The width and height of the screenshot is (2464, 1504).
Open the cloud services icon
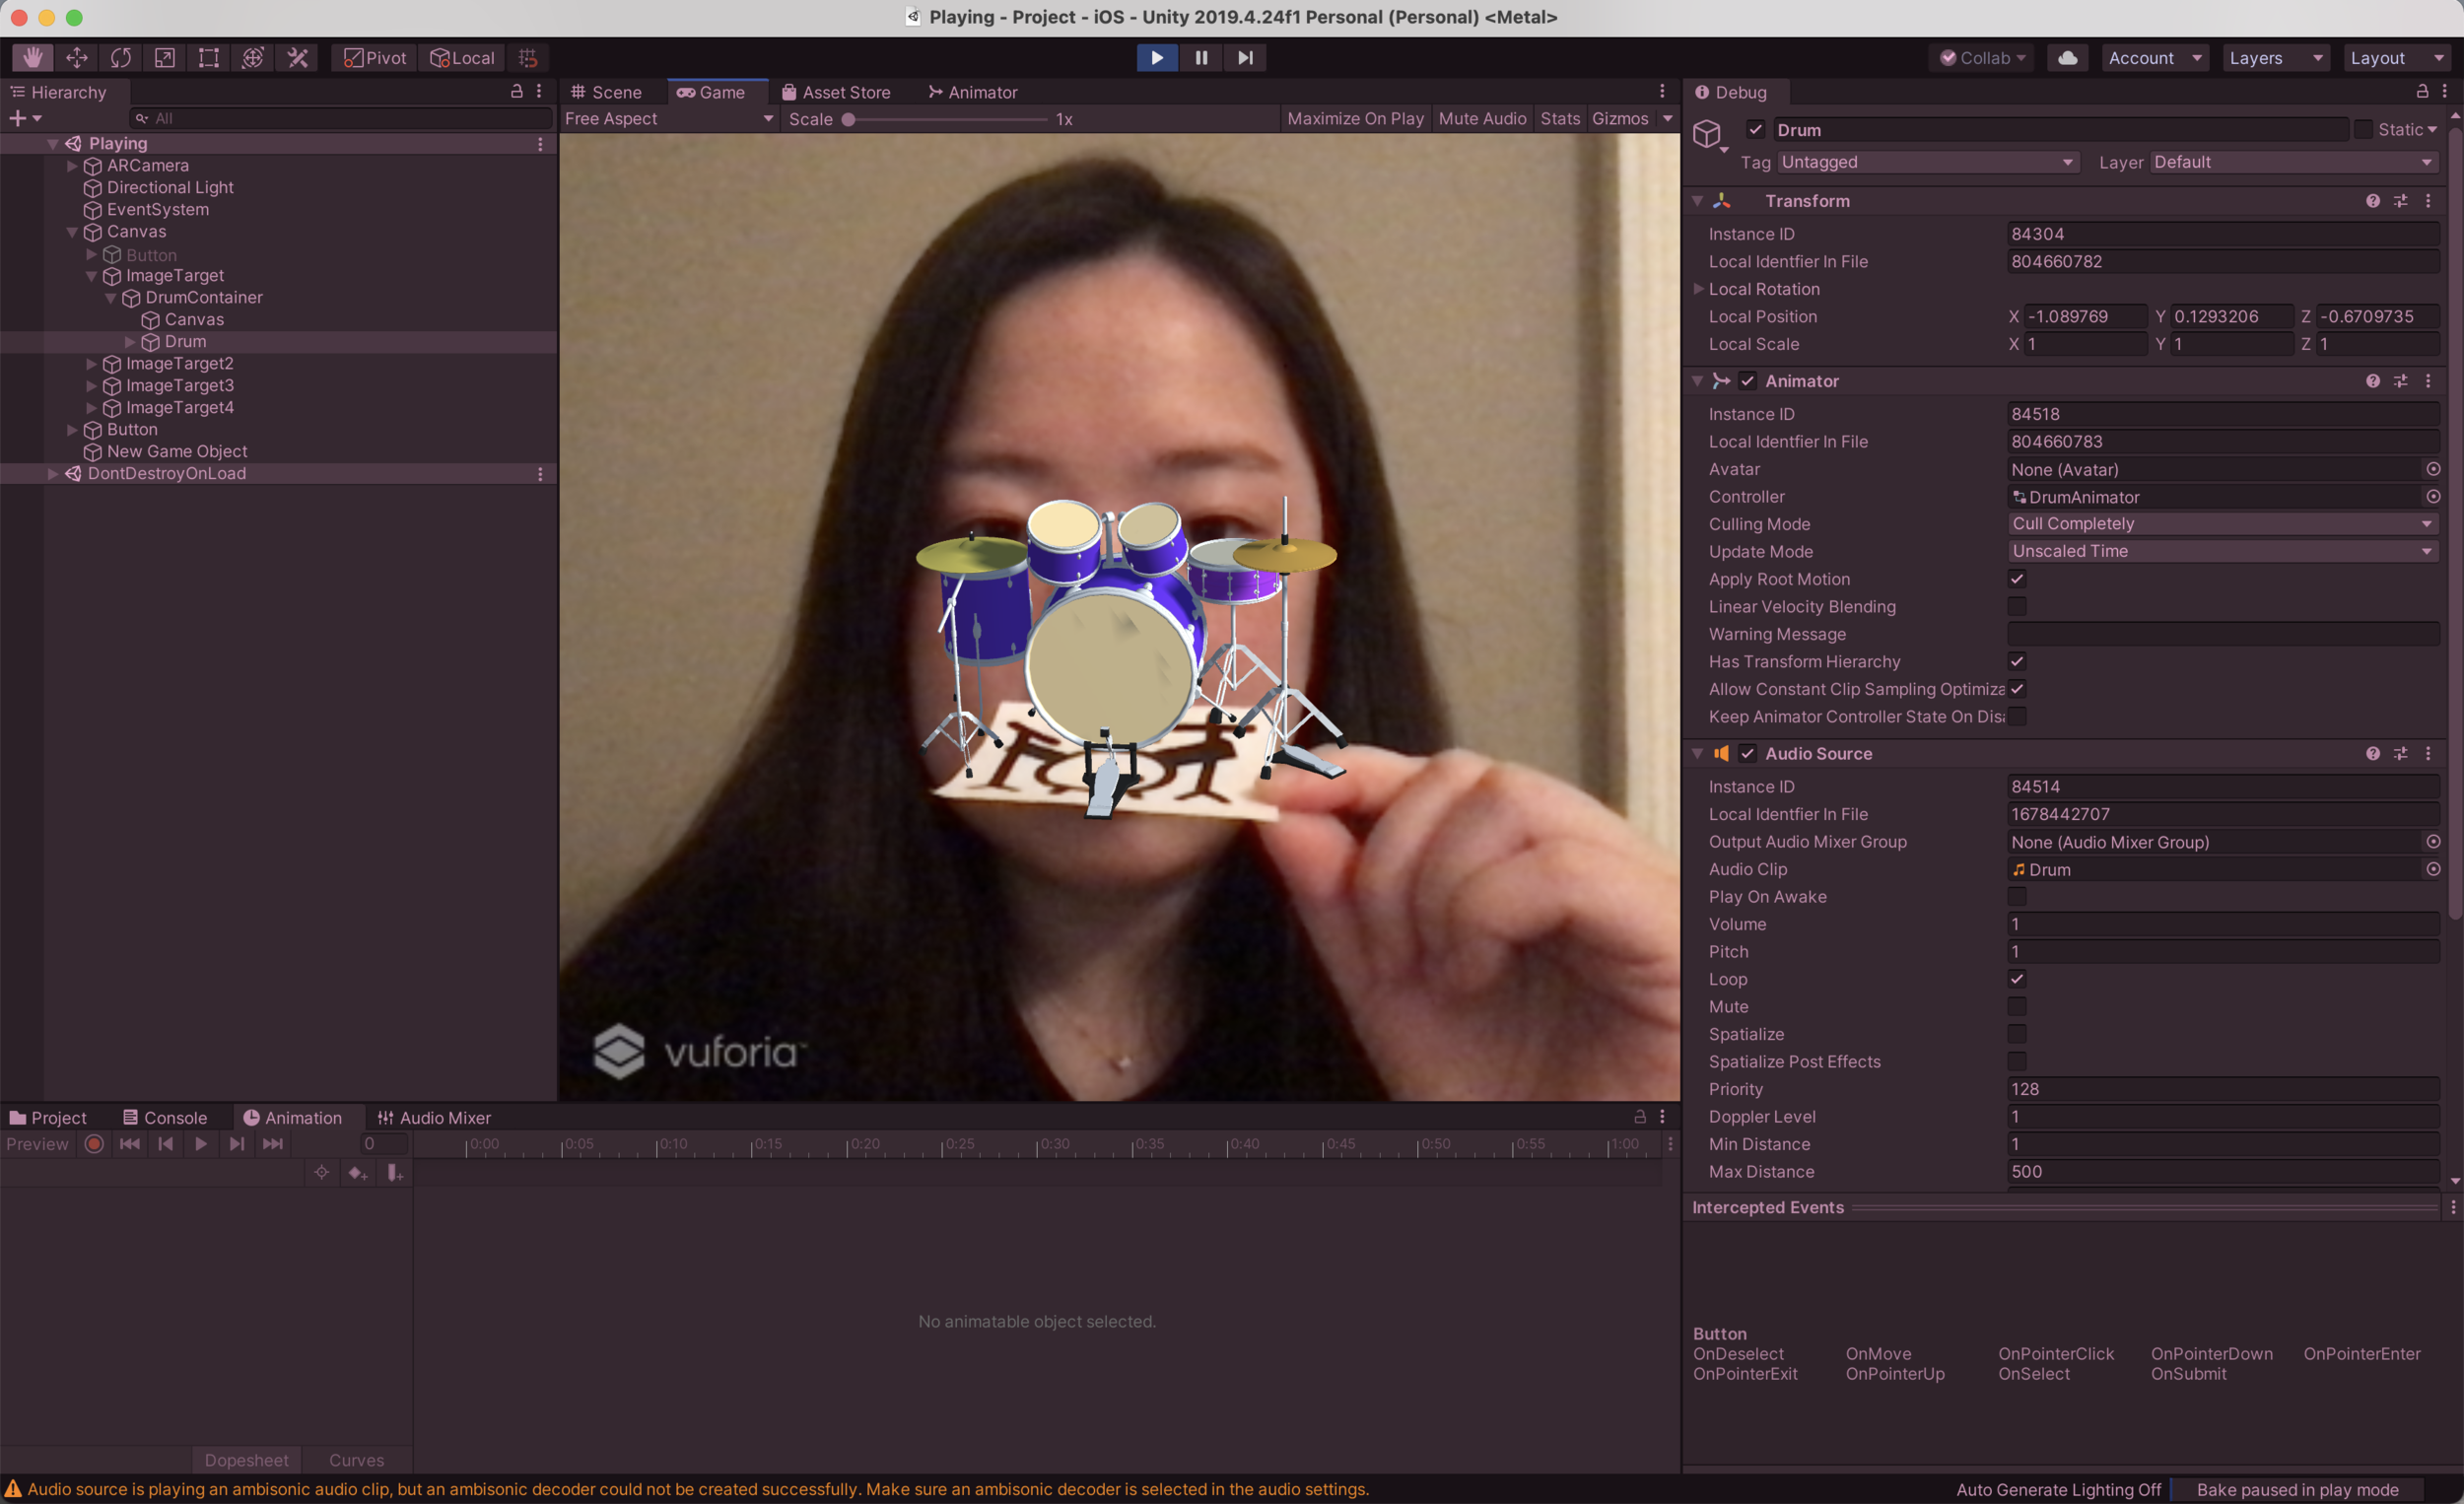(x=2067, y=58)
